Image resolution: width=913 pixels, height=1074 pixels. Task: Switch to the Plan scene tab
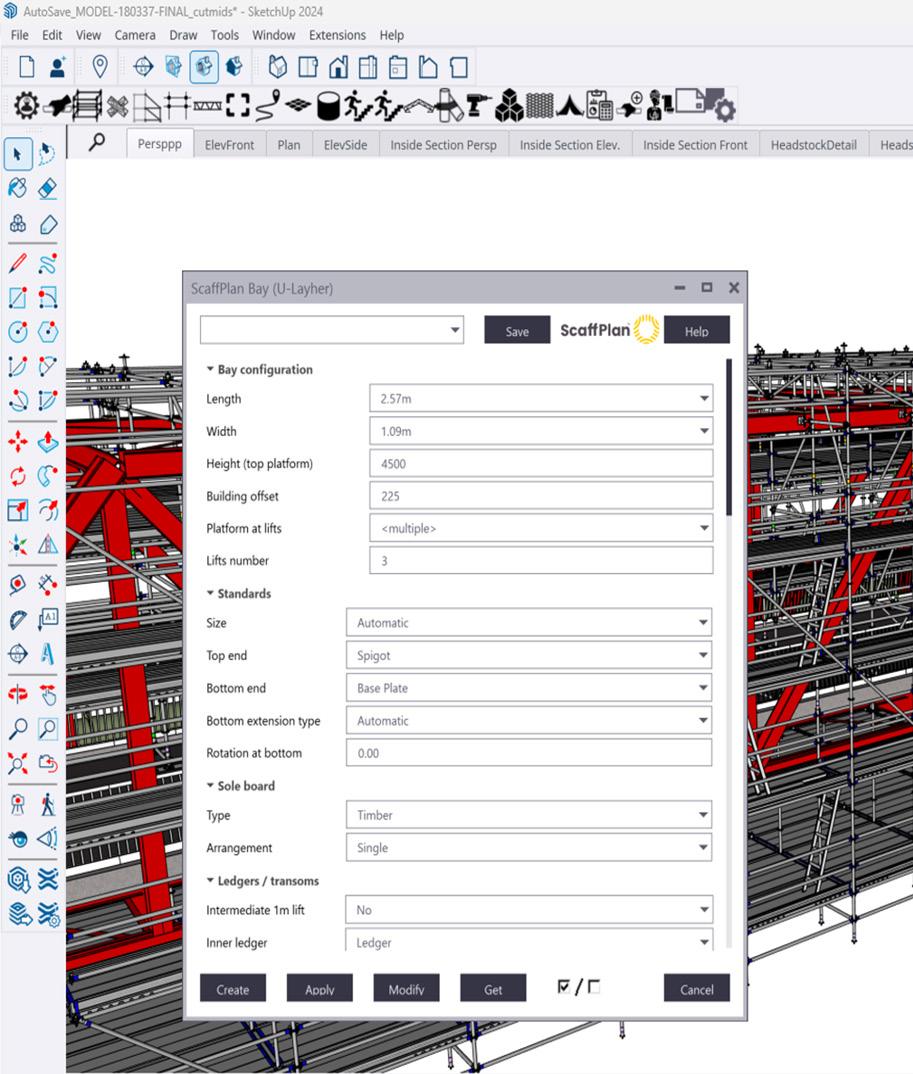tap(288, 145)
